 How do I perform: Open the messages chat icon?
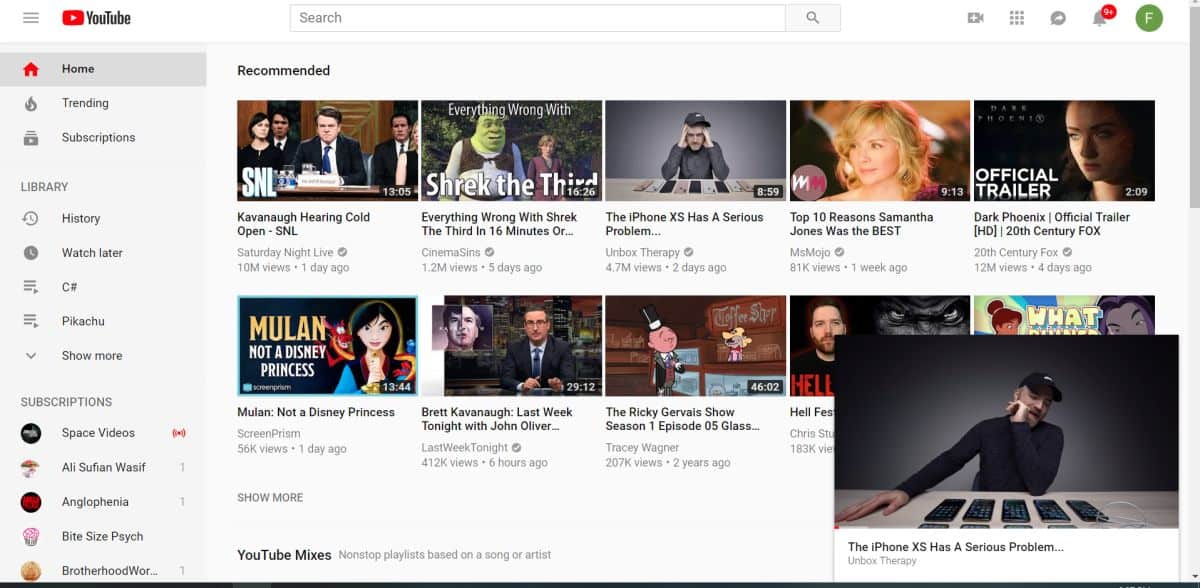point(1057,18)
